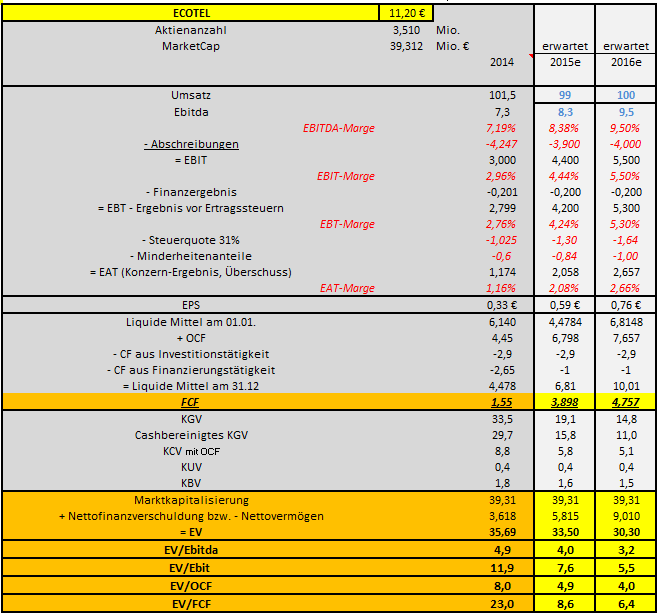Select the = EBIT row label
The width and height of the screenshot is (658, 615).
(x=191, y=160)
